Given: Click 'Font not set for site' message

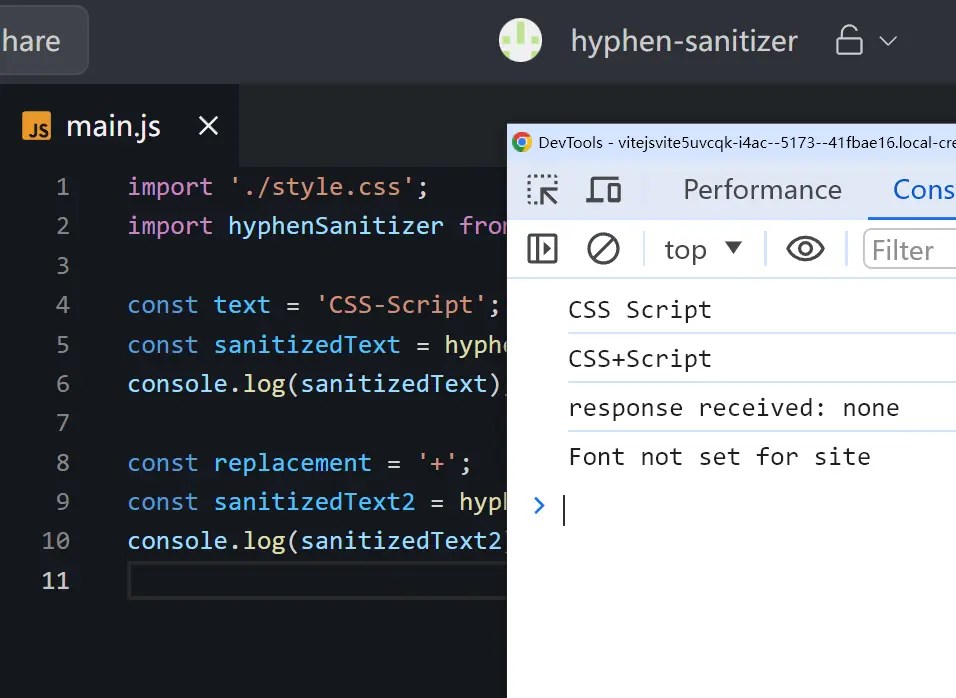Looking at the screenshot, I should point(719,456).
